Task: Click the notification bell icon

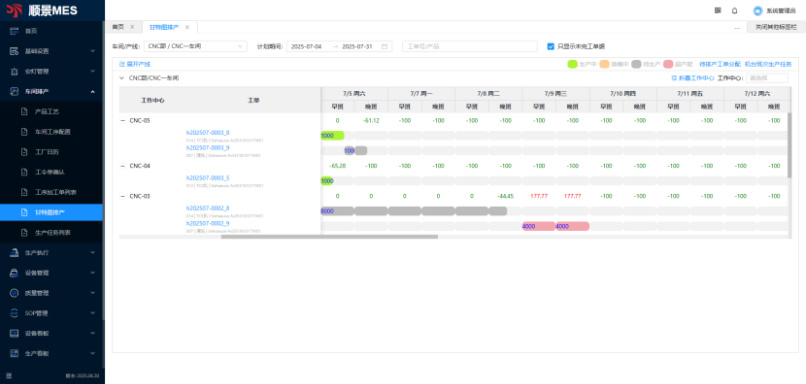Action: [735, 10]
